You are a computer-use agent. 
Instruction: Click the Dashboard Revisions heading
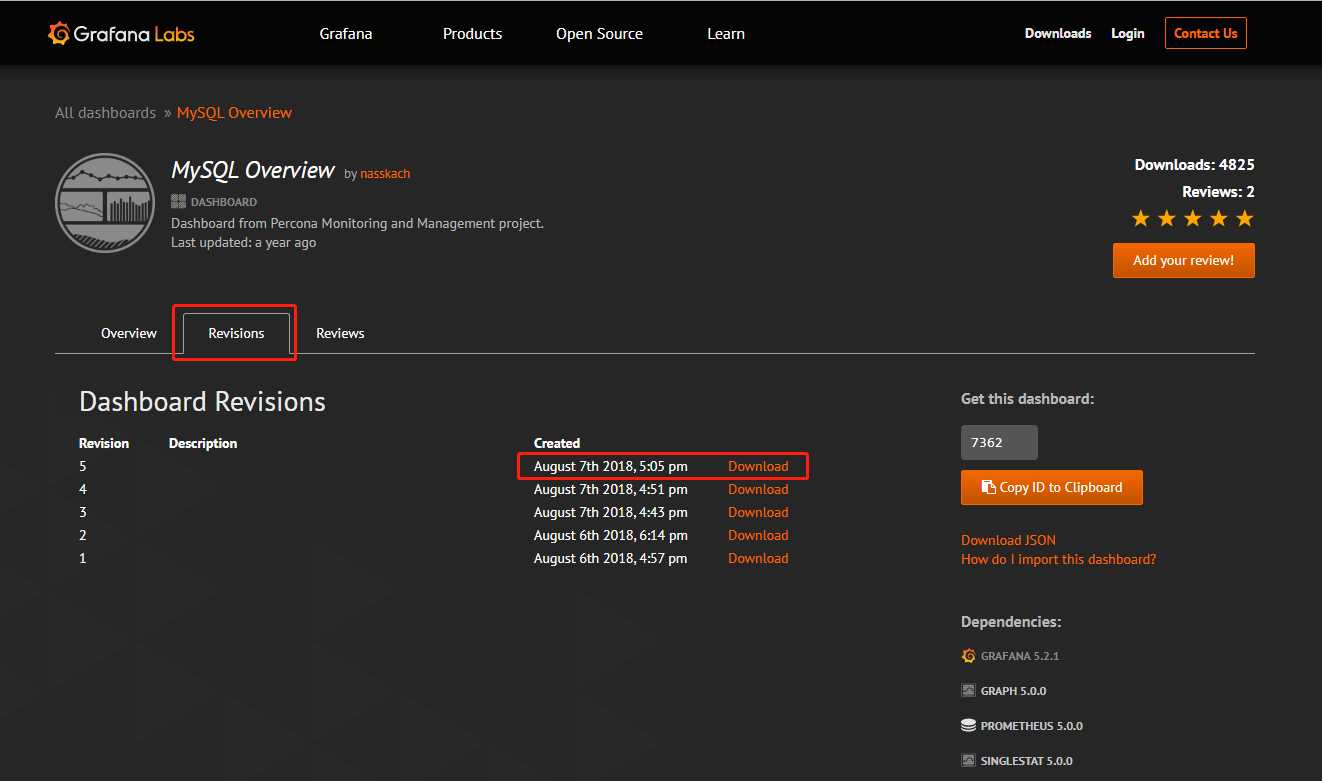point(202,402)
